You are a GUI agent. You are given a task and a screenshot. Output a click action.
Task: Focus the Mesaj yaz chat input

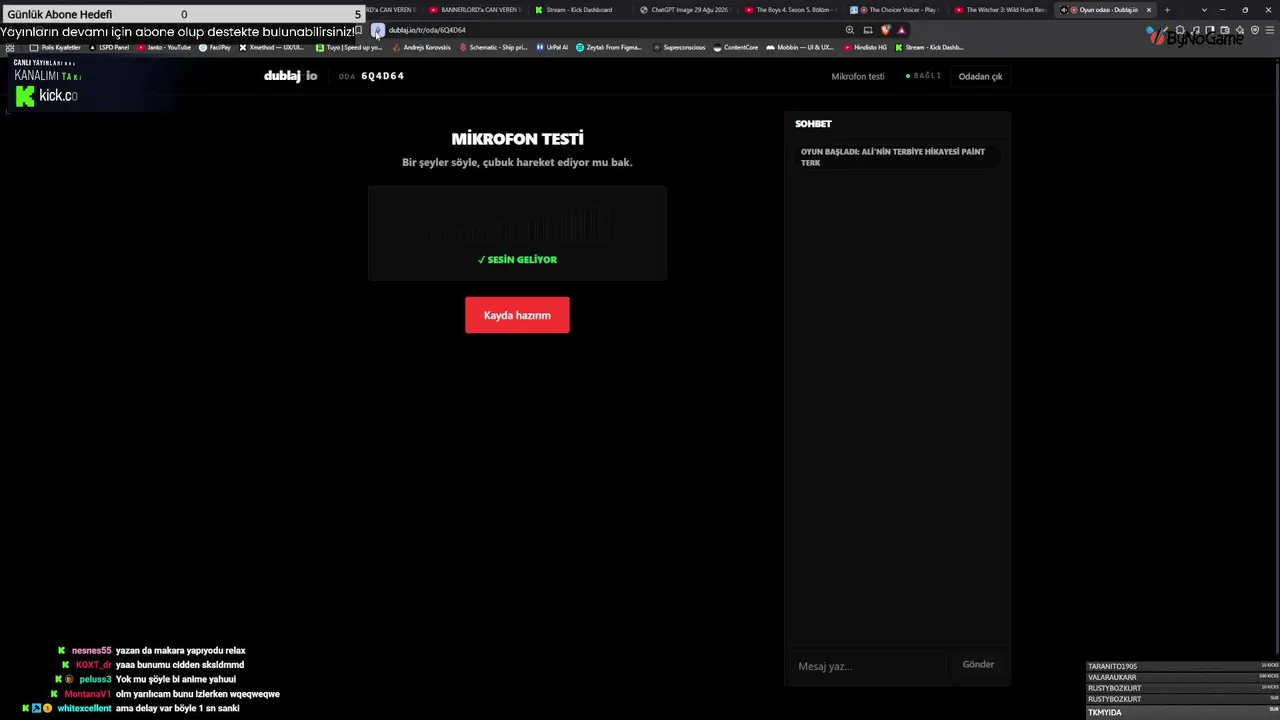coord(870,666)
